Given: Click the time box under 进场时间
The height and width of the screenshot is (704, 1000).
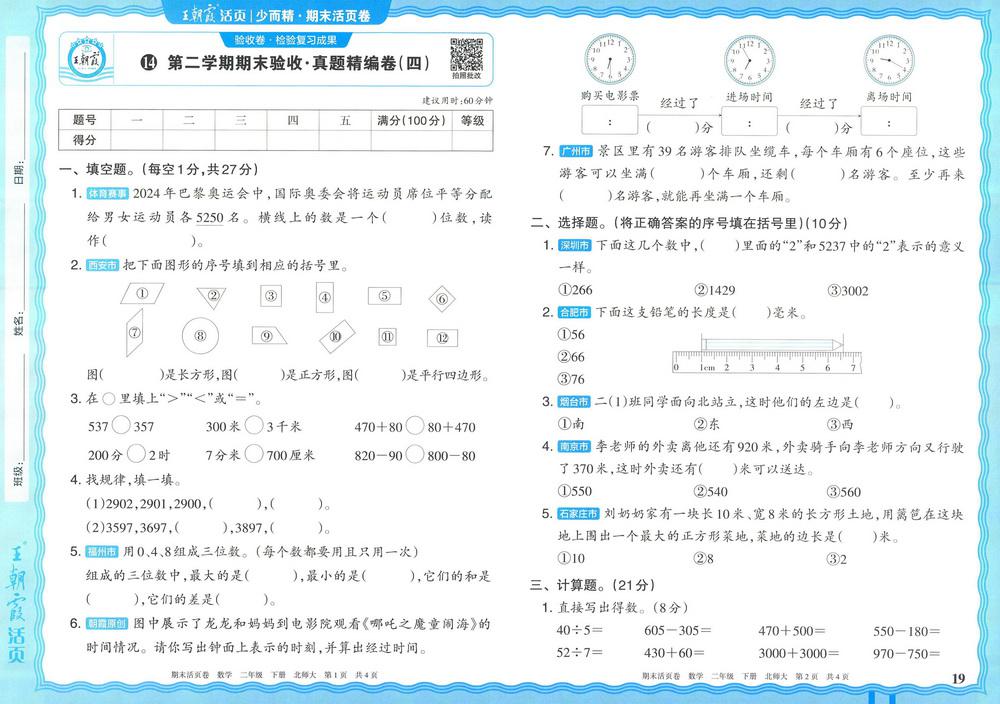Looking at the screenshot, I should pyautogui.click(x=749, y=121).
